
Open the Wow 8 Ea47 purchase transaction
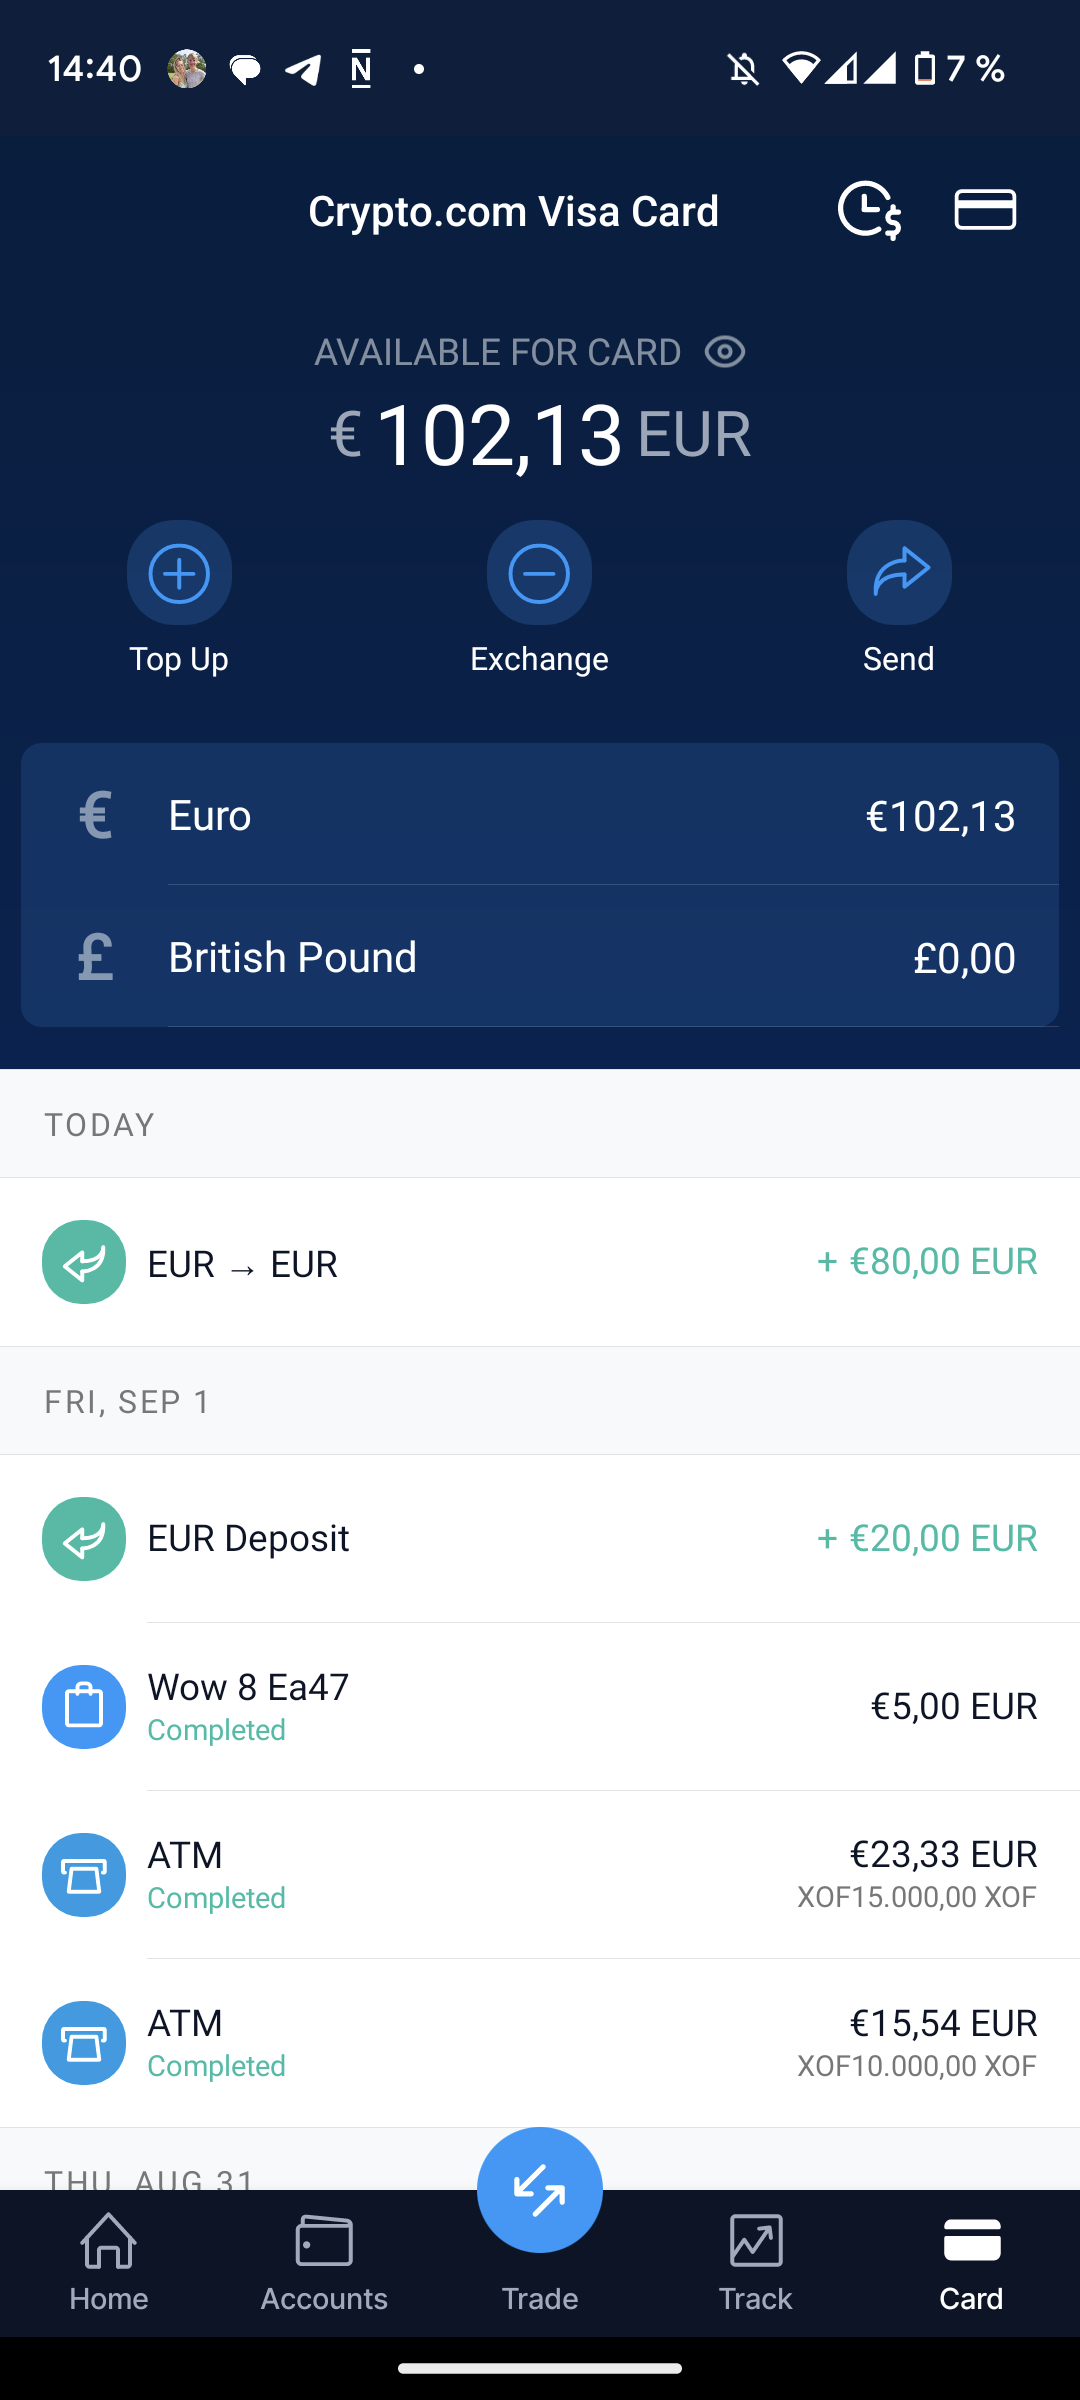540,1706
